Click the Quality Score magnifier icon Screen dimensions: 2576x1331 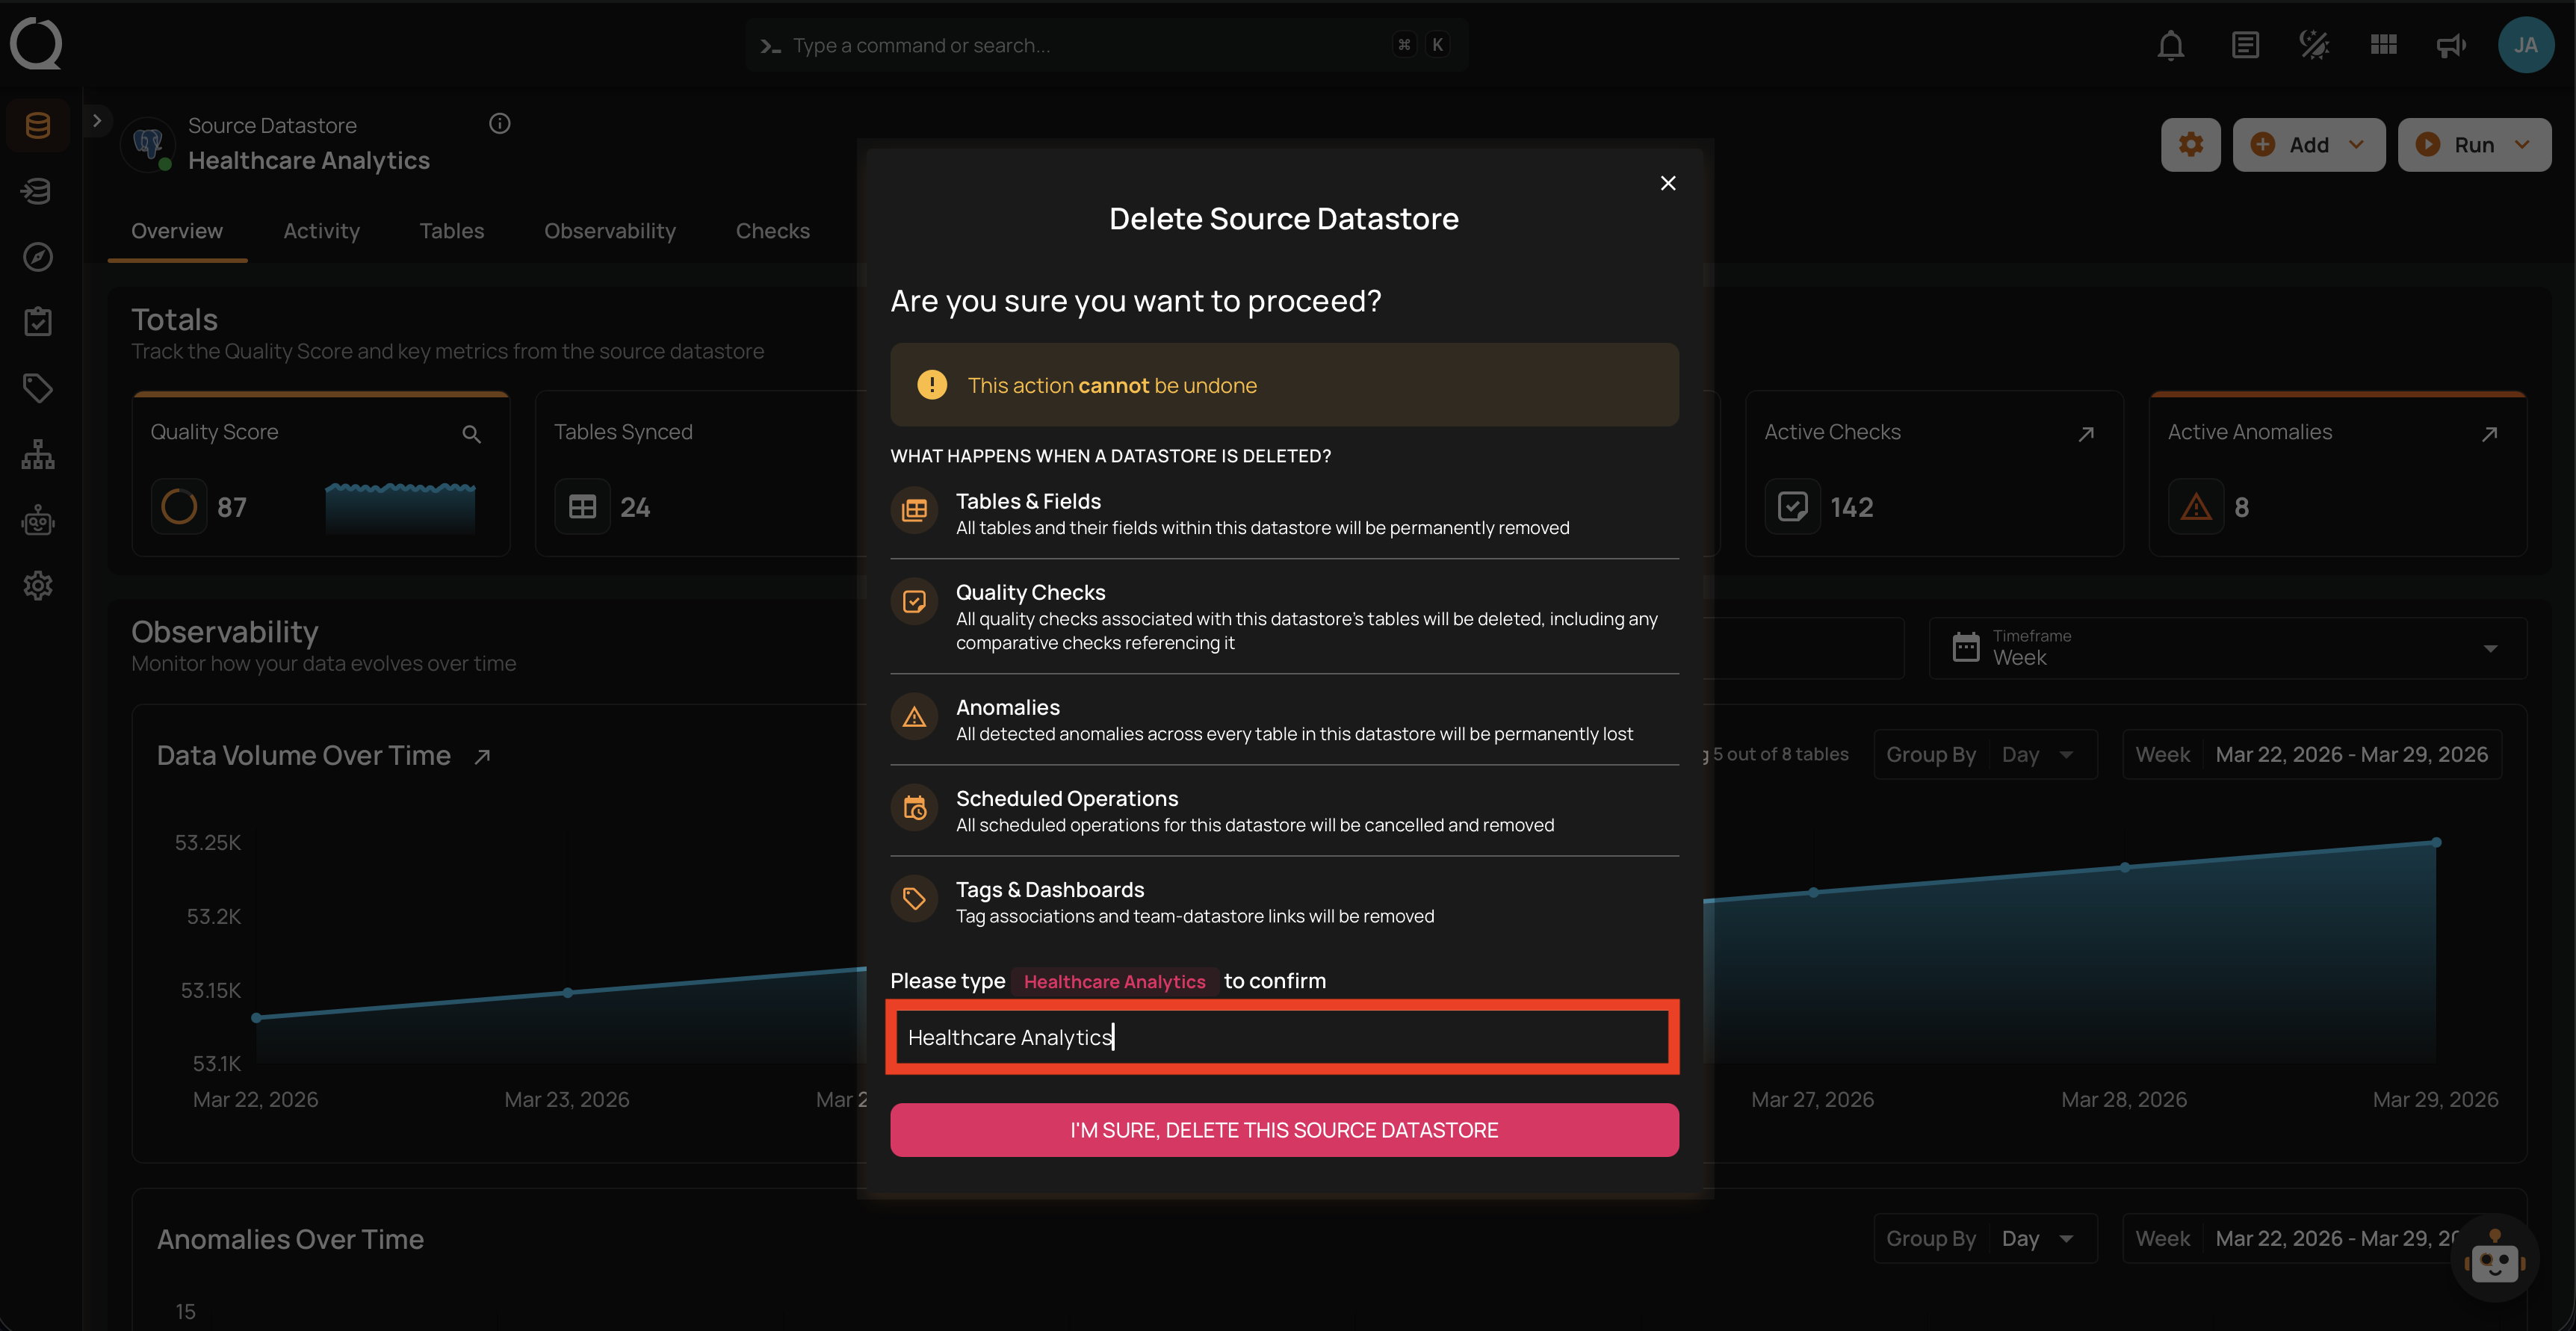(471, 434)
